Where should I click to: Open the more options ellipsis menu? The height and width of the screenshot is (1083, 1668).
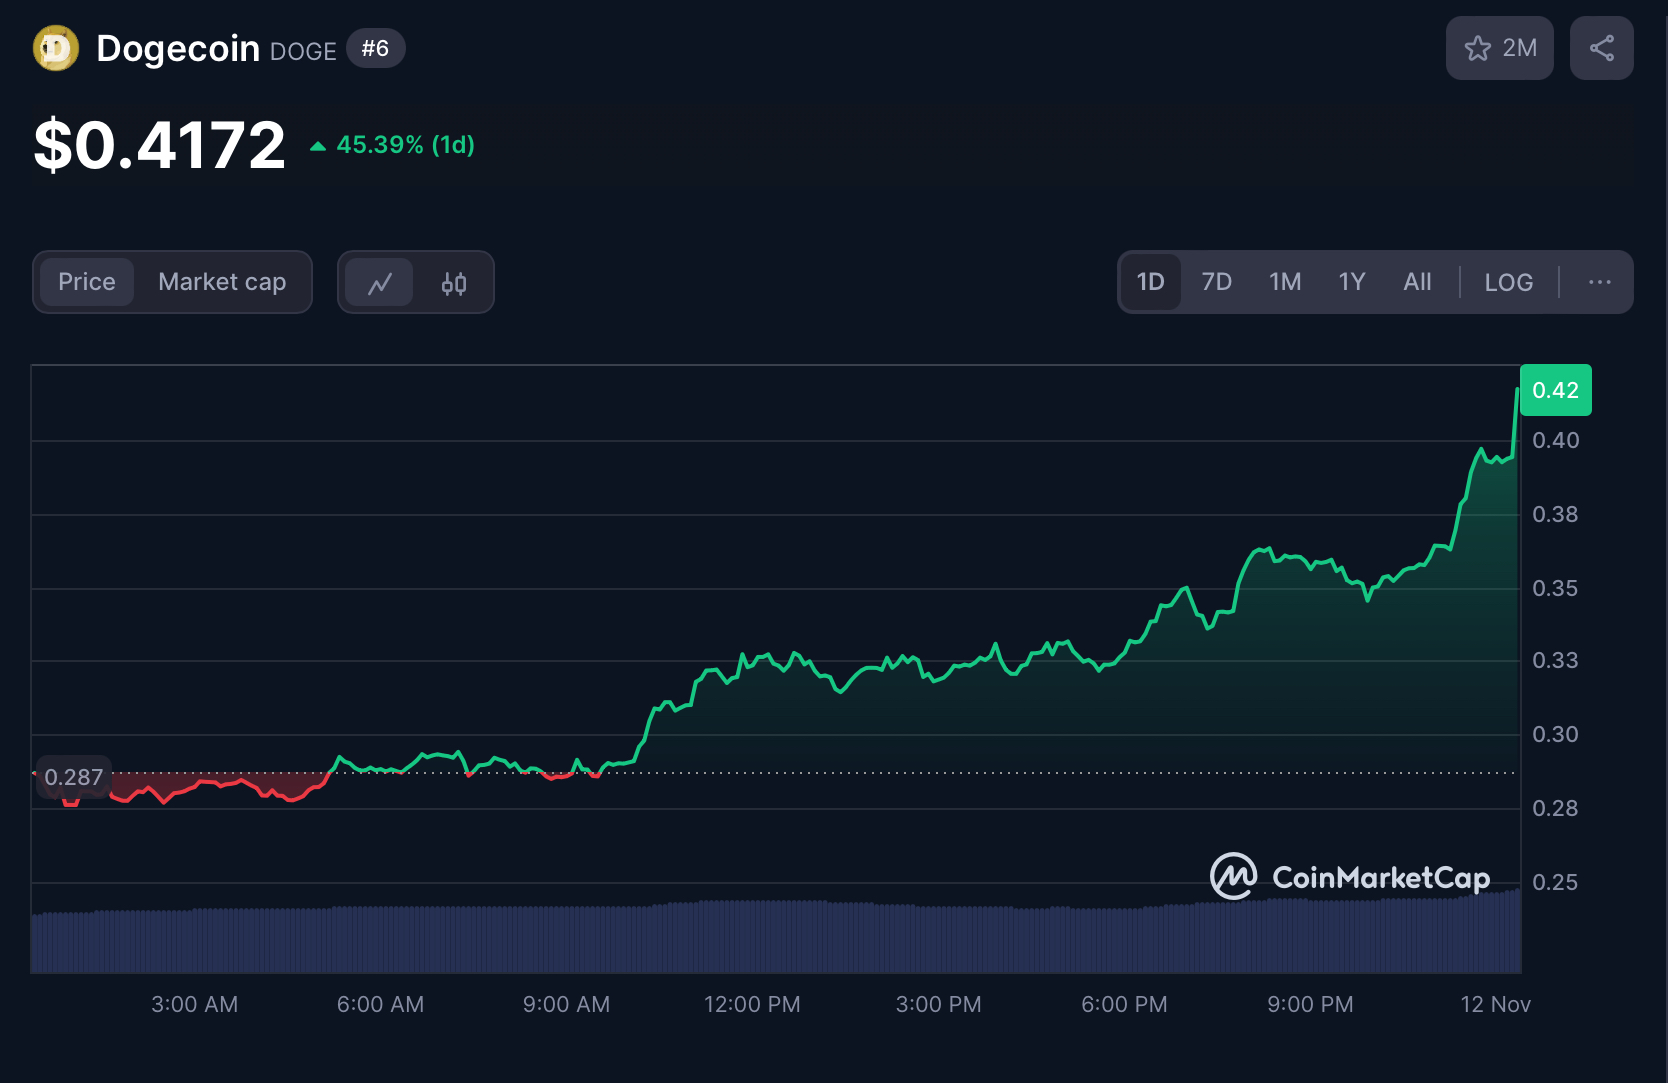(x=1599, y=282)
